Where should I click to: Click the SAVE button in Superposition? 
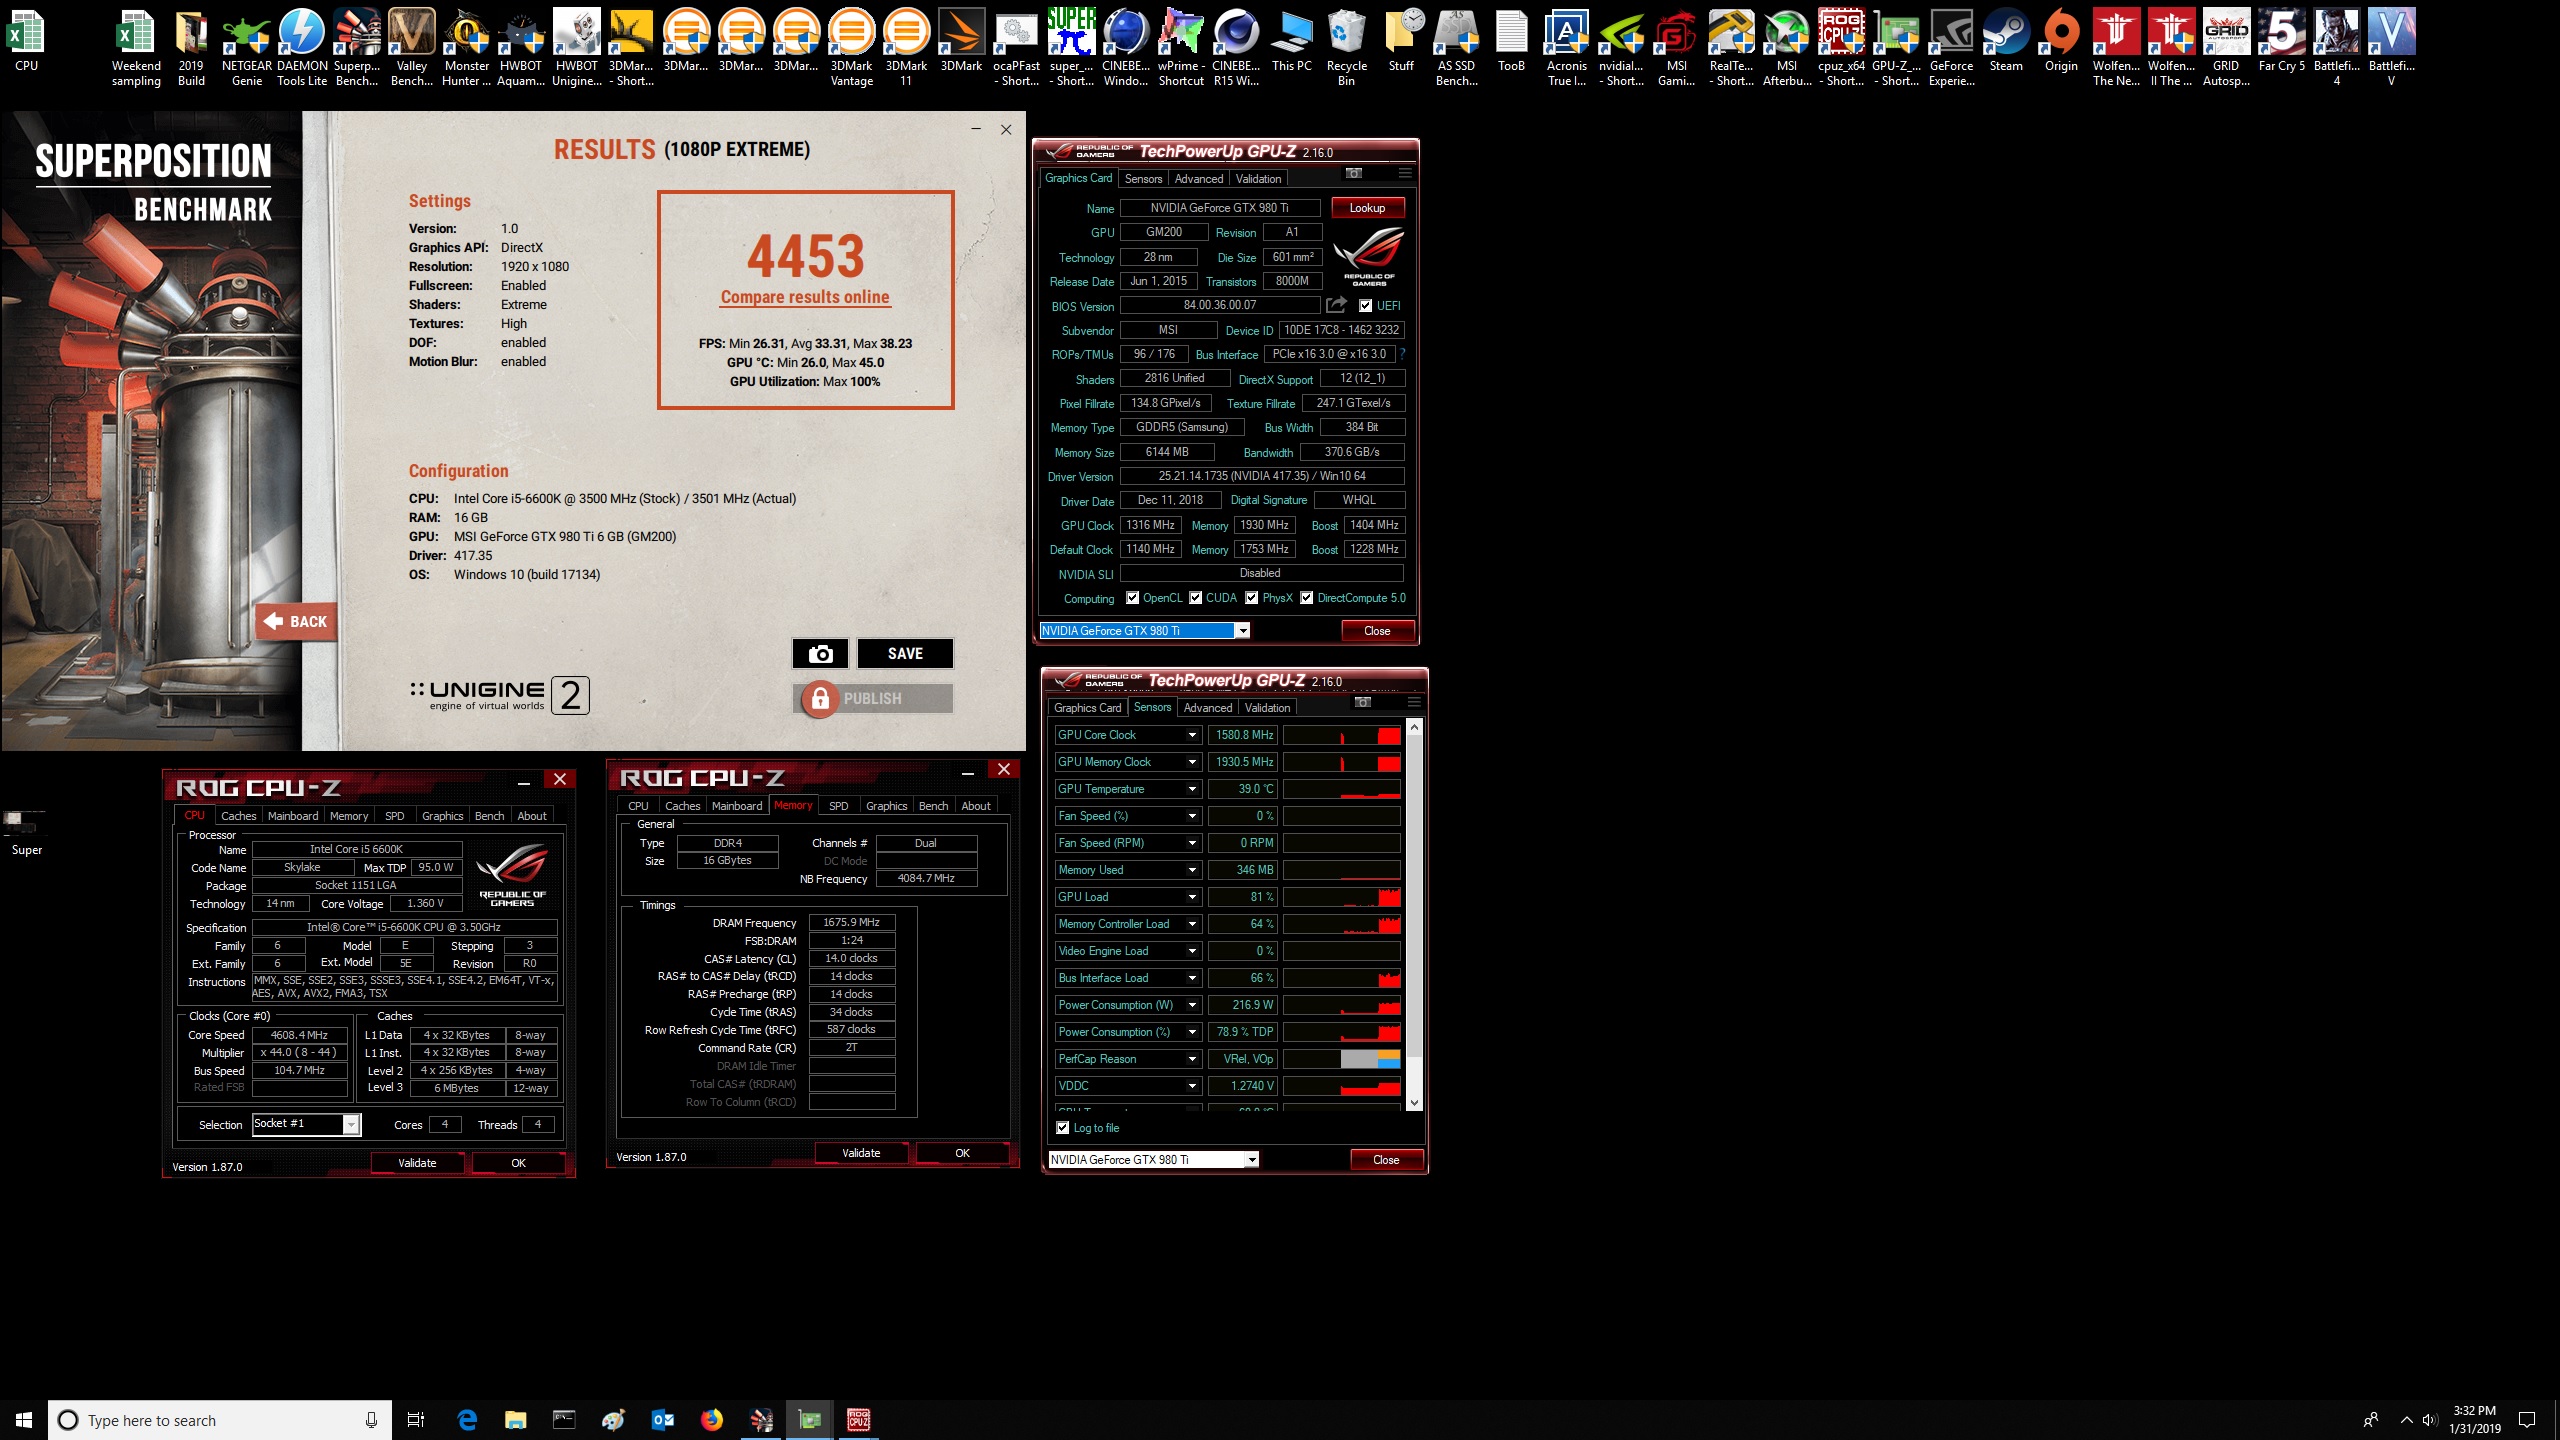pos(905,653)
